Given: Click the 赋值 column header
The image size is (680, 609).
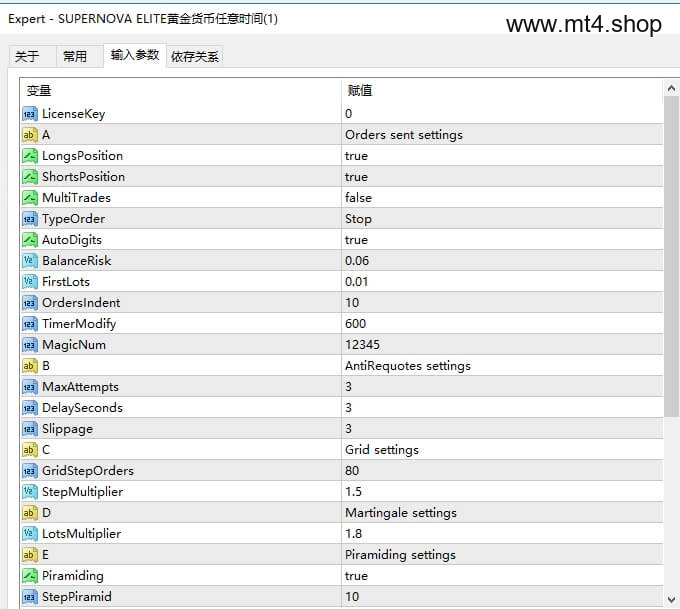Looking at the screenshot, I should (x=502, y=91).
